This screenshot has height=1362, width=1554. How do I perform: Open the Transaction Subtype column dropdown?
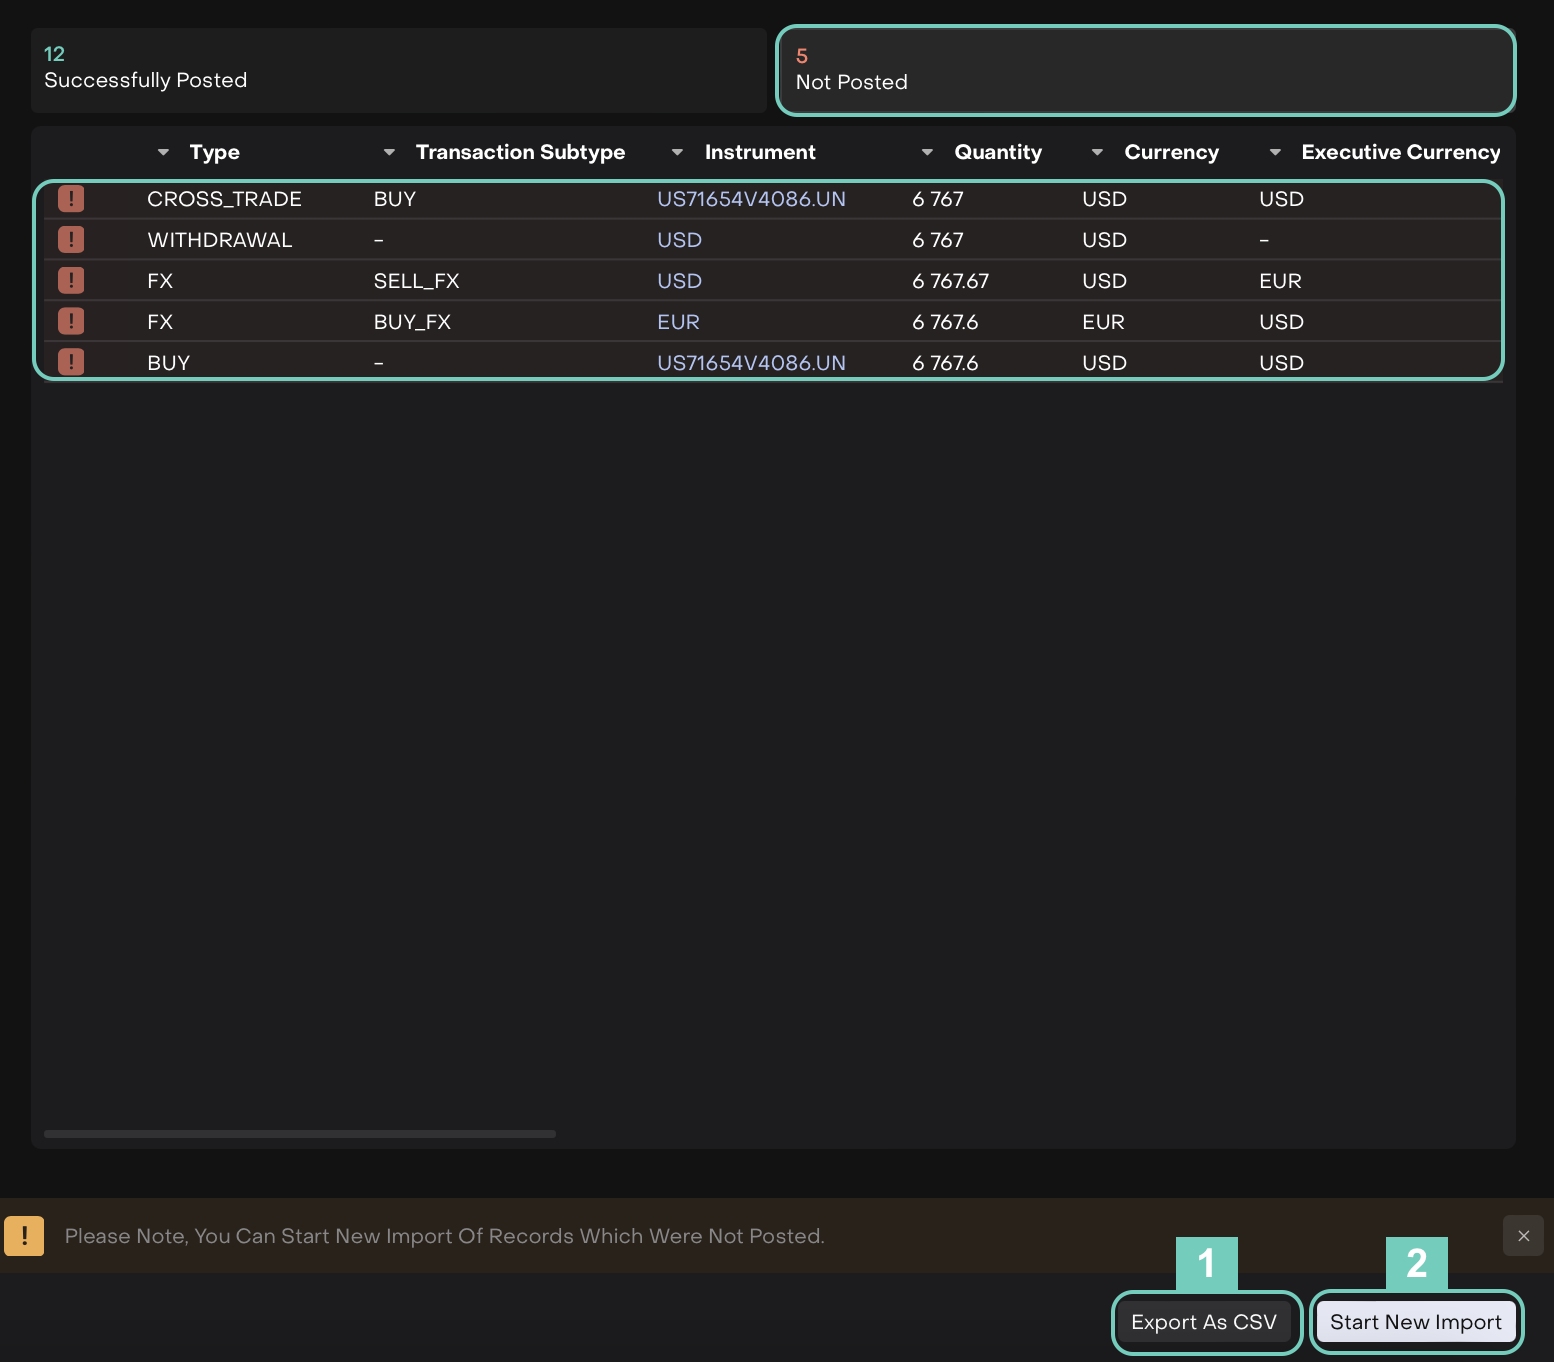(389, 153)
